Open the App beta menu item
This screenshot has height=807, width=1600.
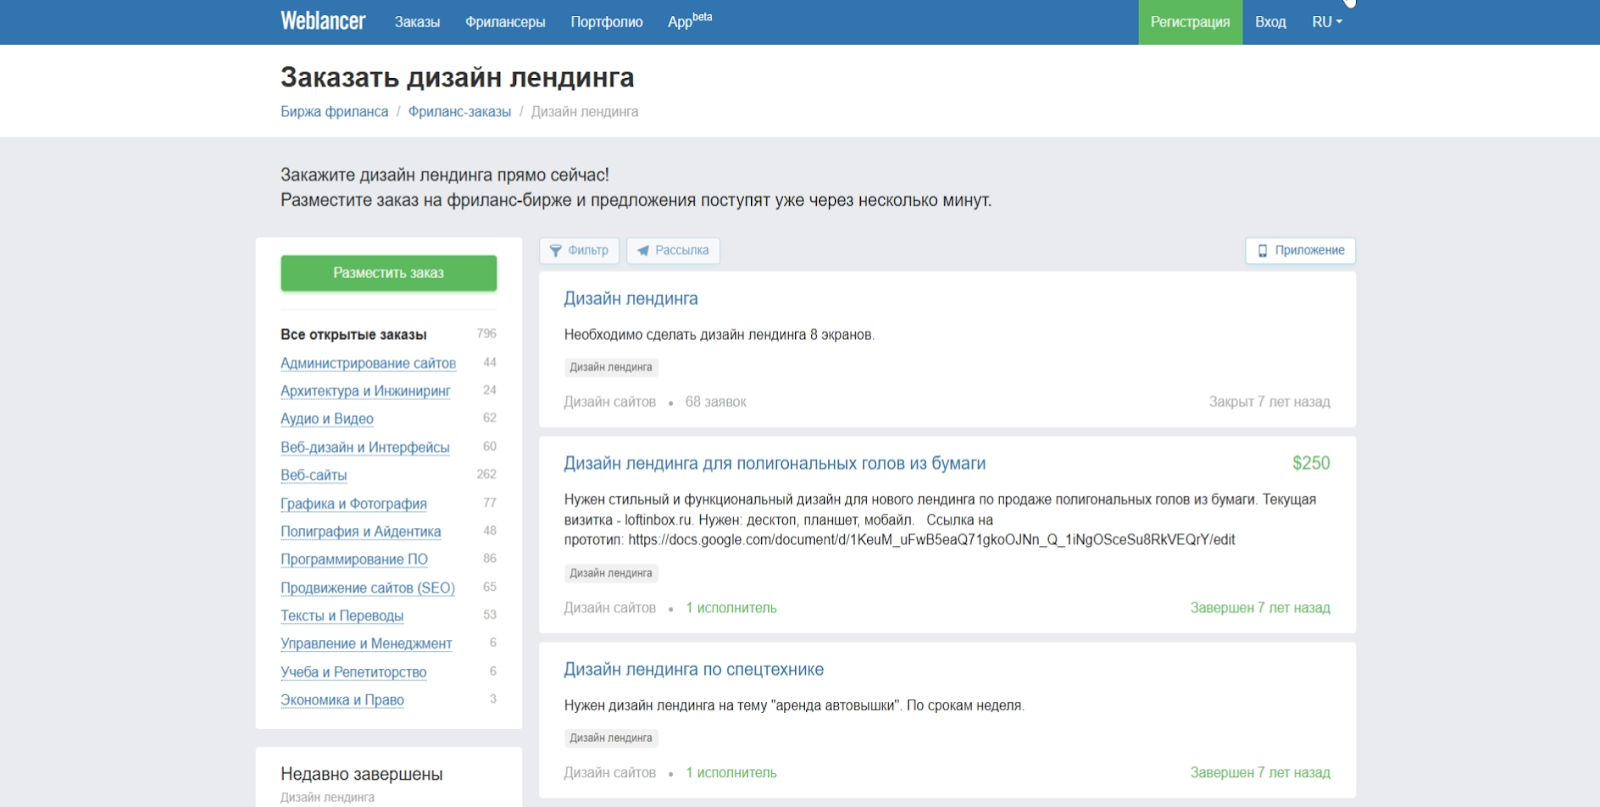coord(690,21)
